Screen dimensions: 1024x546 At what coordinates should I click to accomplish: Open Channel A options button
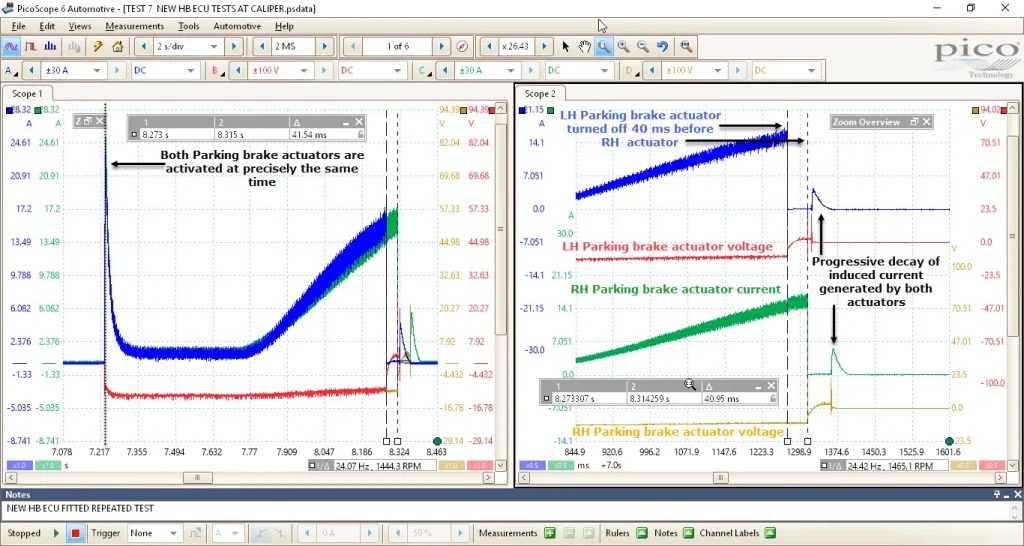click(x=10, y=70)
